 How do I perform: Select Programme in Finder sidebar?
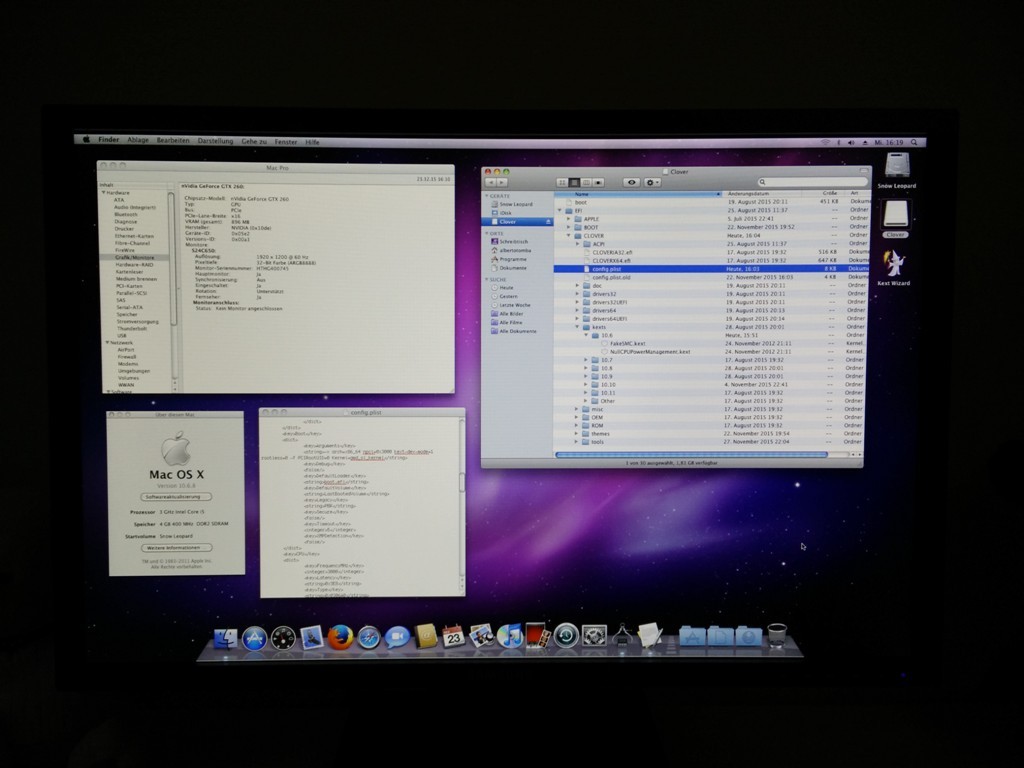tap(513, 259)
